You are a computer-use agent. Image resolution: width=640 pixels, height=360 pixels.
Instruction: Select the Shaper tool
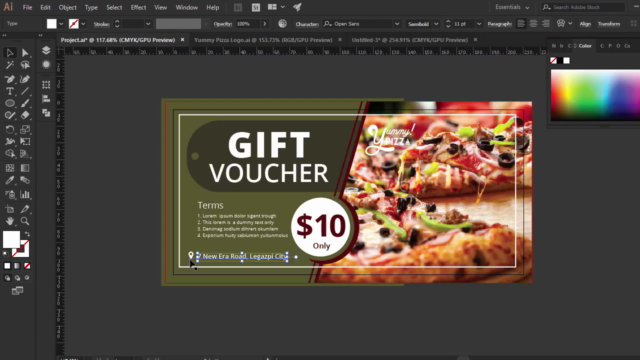click(10, 116)
